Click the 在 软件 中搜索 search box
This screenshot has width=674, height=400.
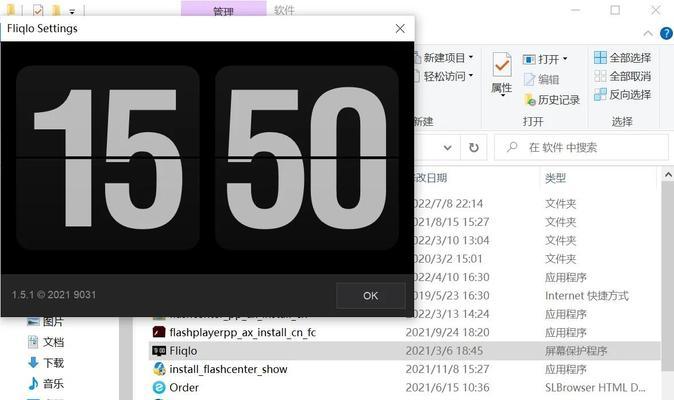582,148
